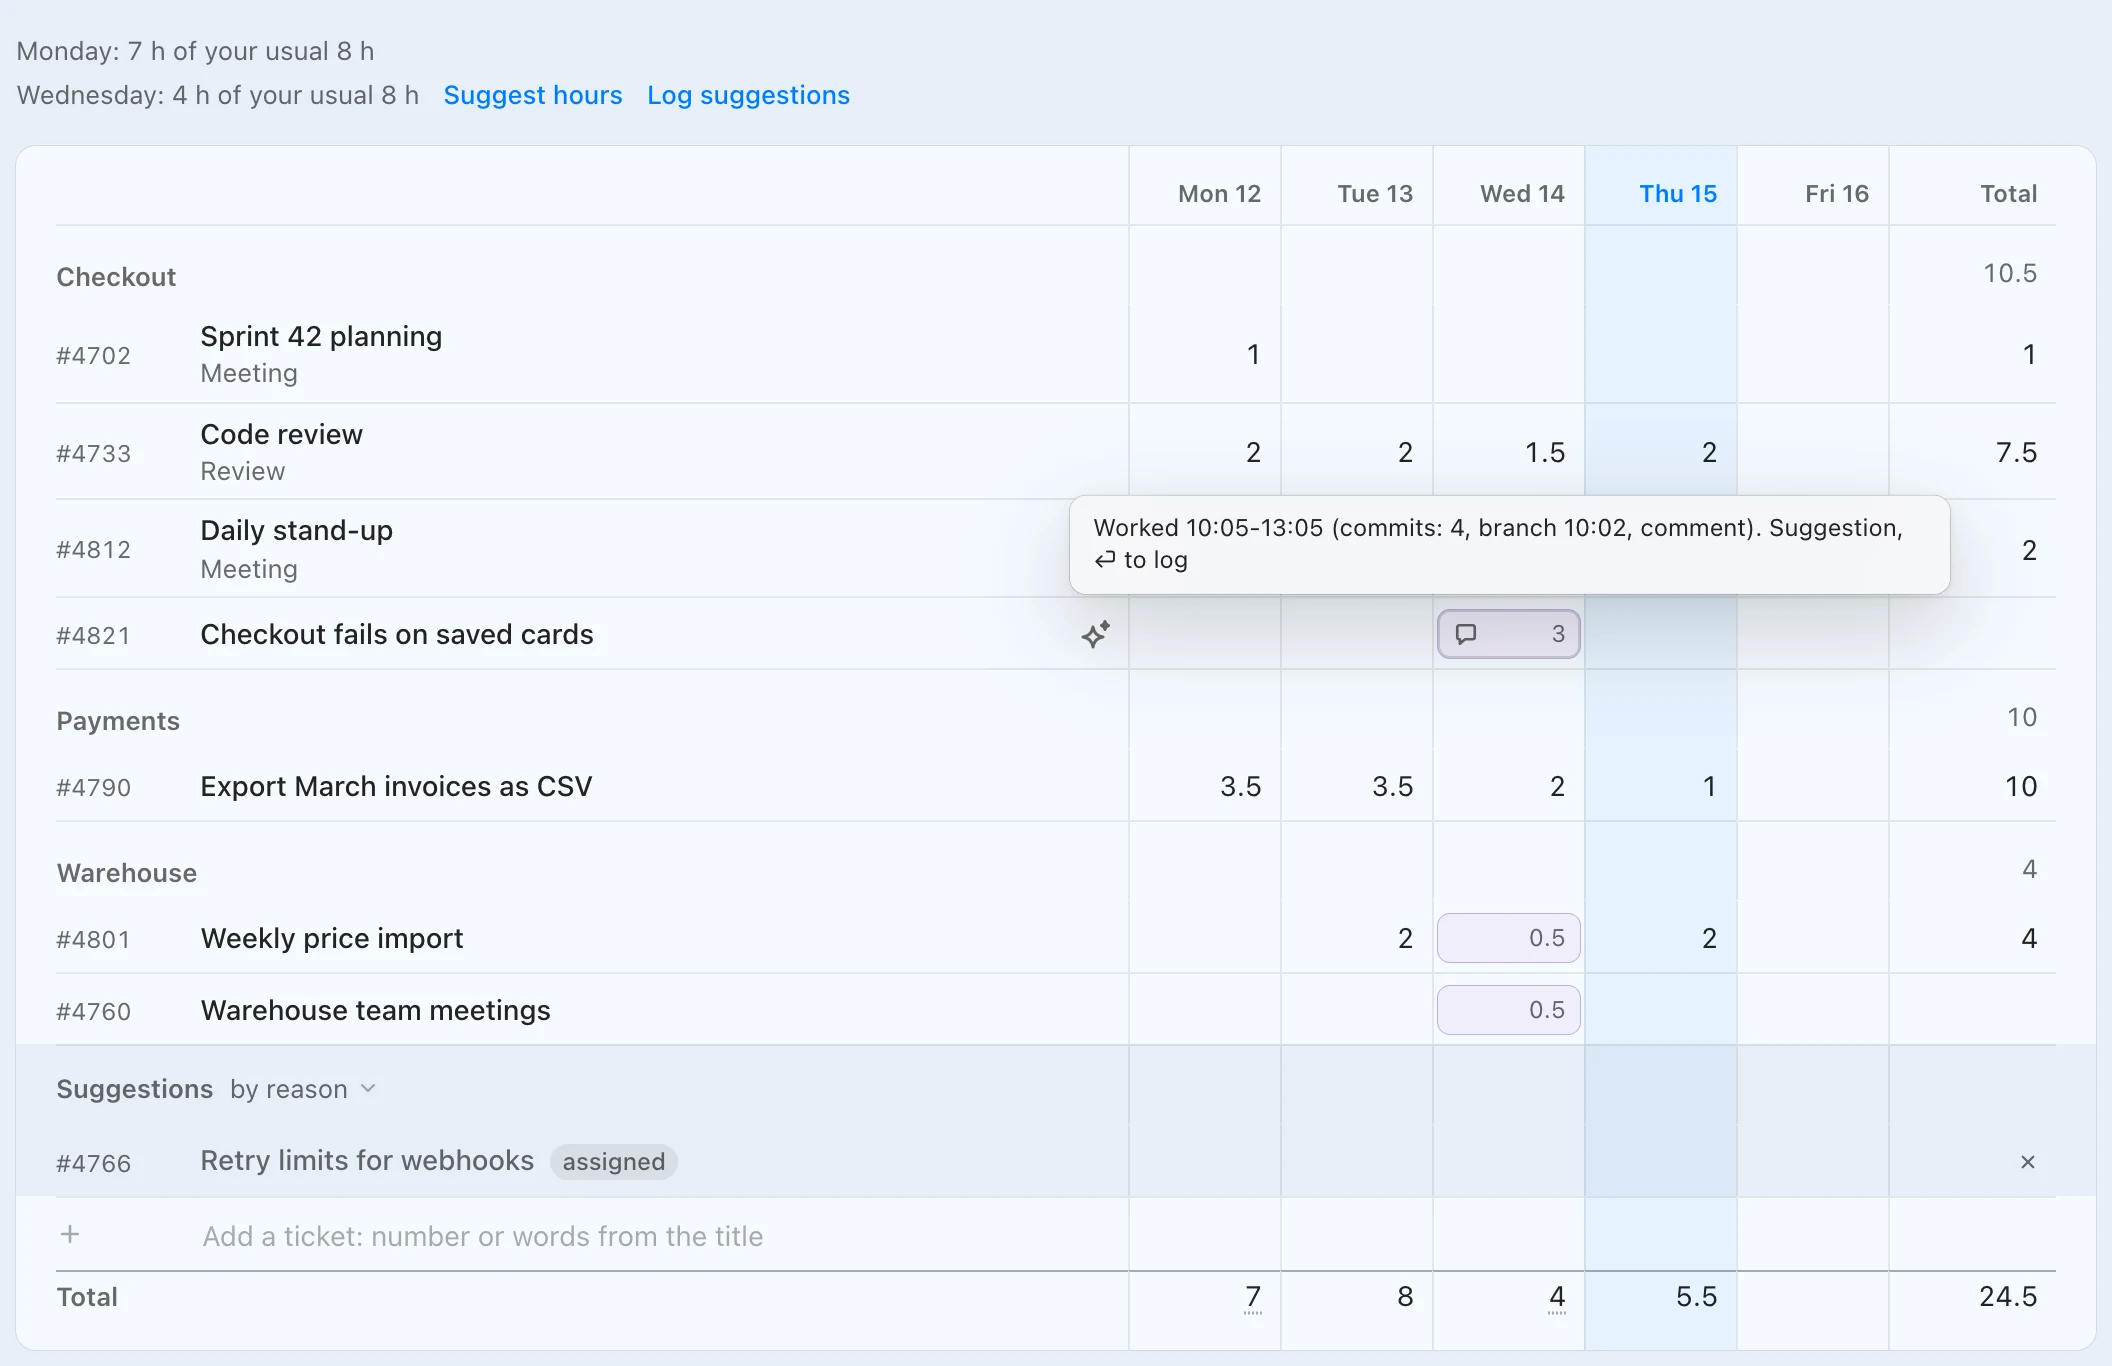Click Wednesday's underlined total of 4
Viewport: 2112px width, 1366px height.
tap(1557, 1297)
